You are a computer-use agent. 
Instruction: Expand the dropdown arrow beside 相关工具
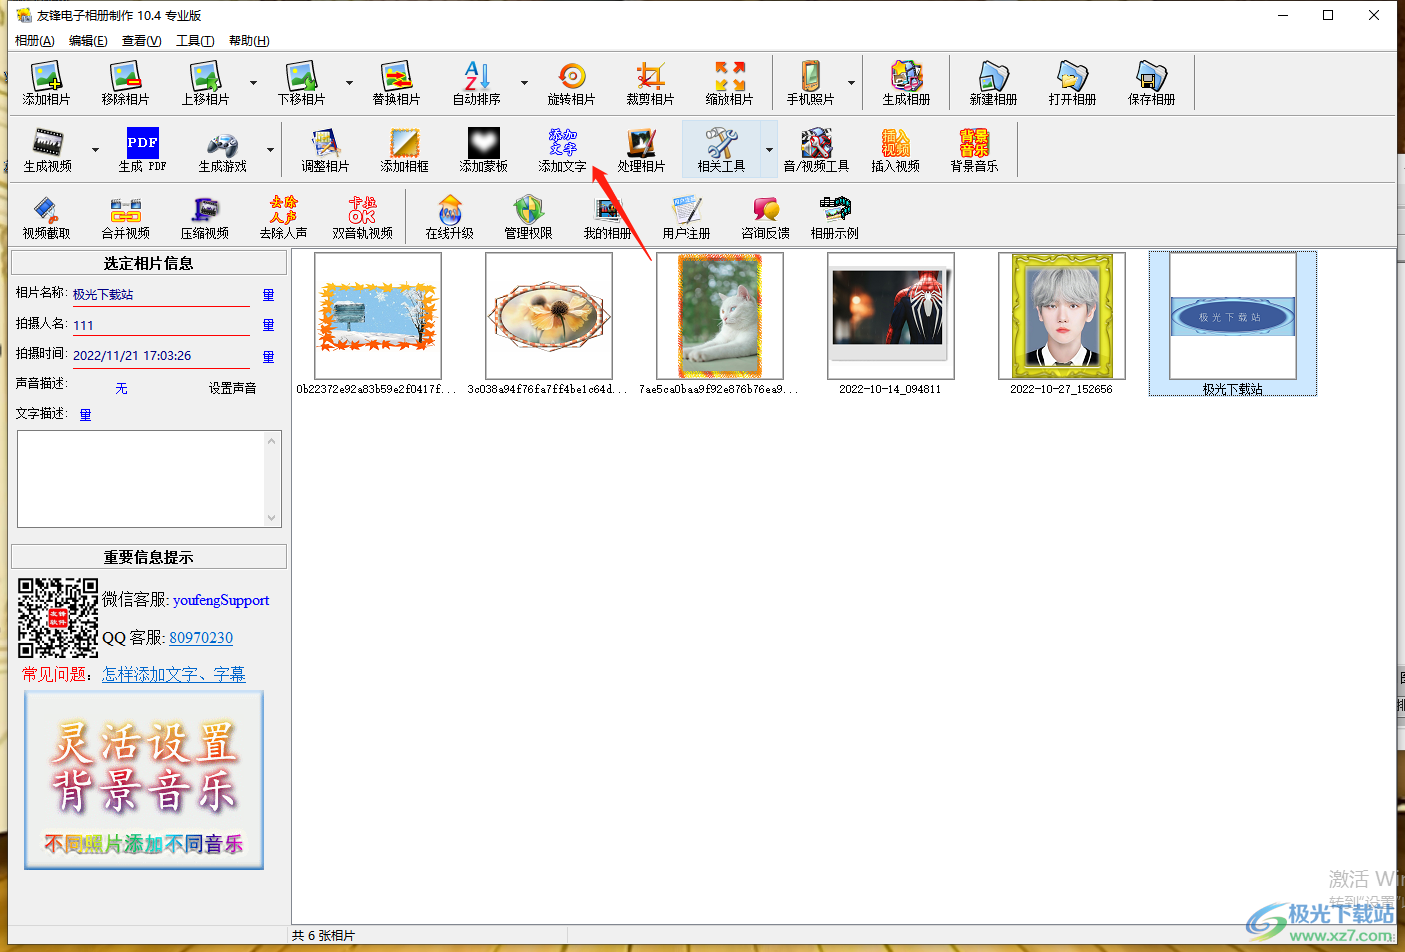coord(769,150)
